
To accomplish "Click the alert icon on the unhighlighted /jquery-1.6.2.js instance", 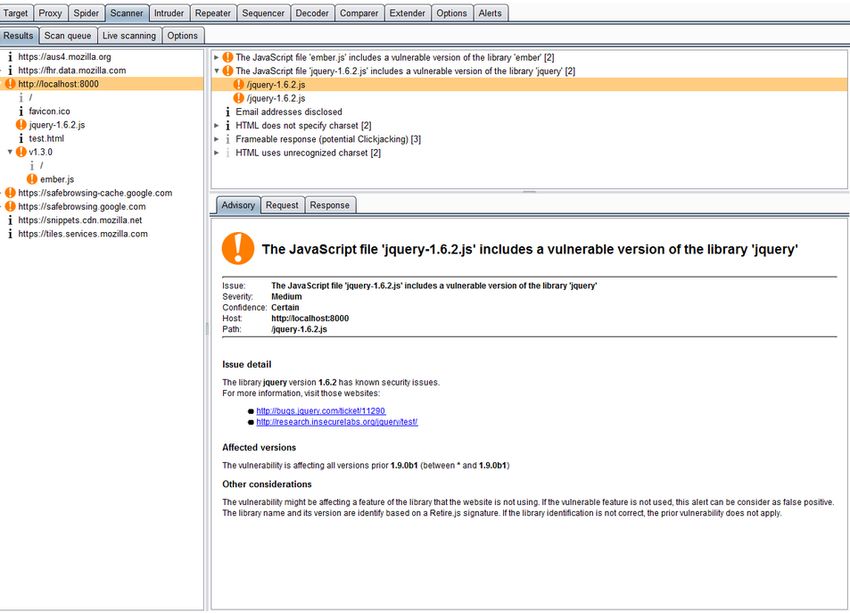I will (x=239, y=98).
